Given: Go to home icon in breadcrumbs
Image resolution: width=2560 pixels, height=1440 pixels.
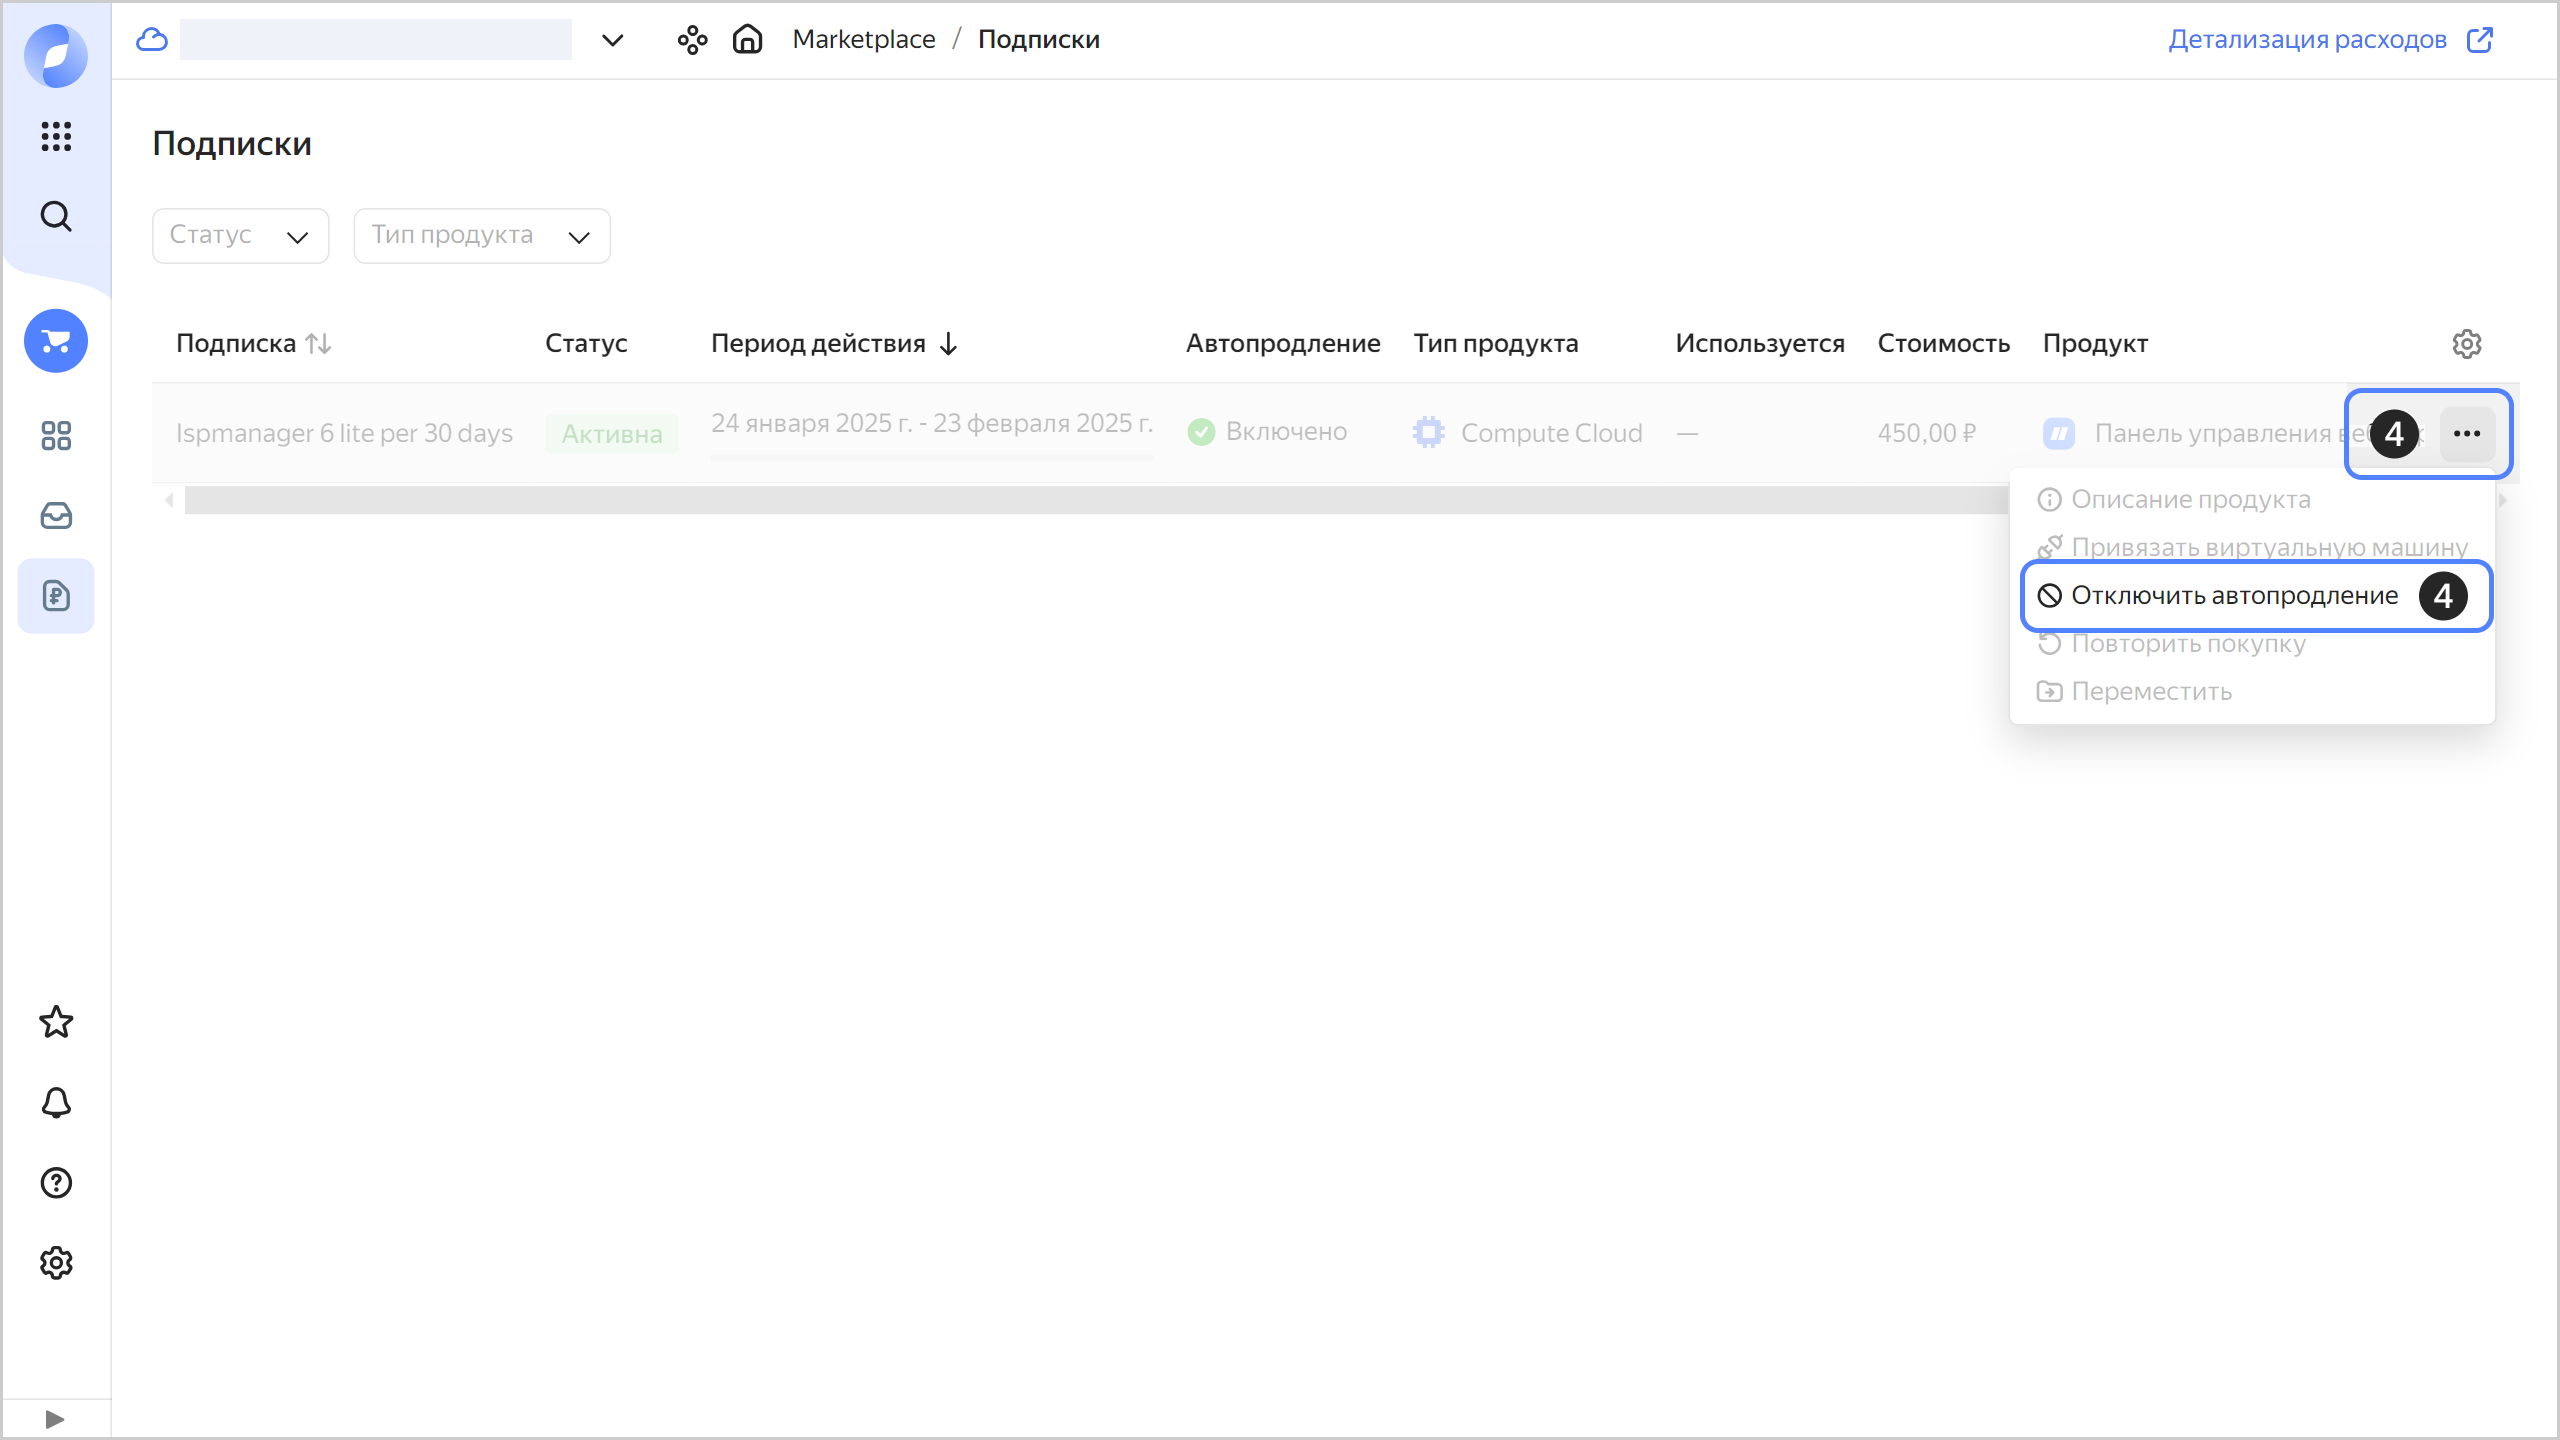Looking at the screenshot, I should coord(747,39).
